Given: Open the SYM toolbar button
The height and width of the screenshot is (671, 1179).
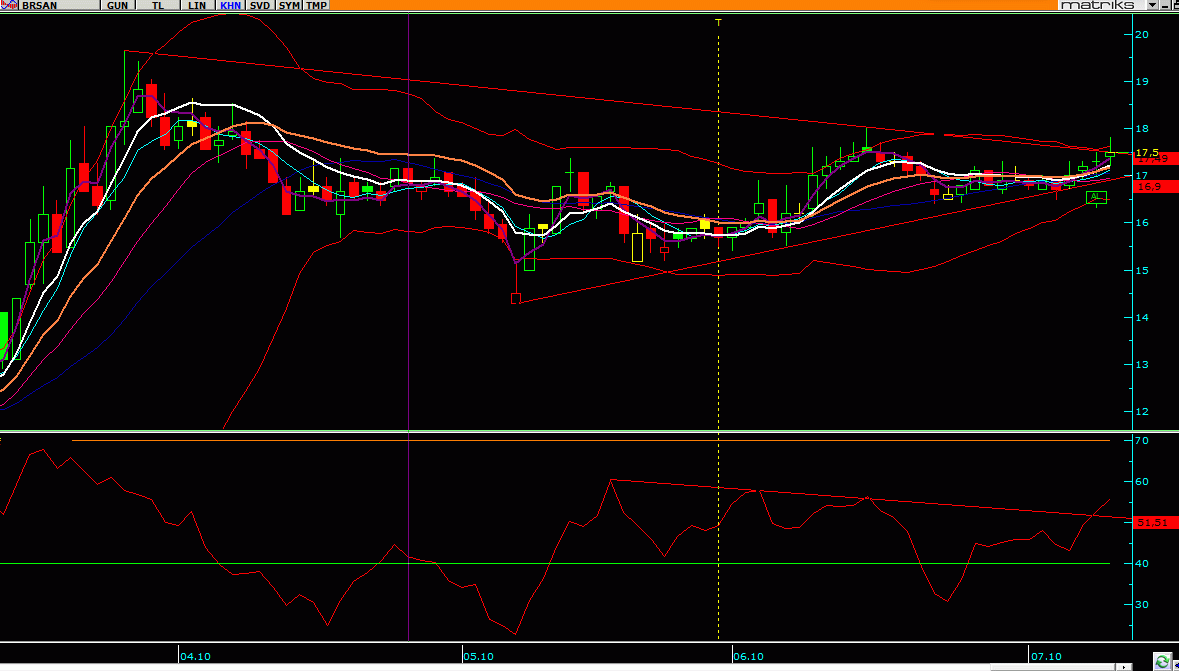Looking at the screenshot, I should pos(289,5).
